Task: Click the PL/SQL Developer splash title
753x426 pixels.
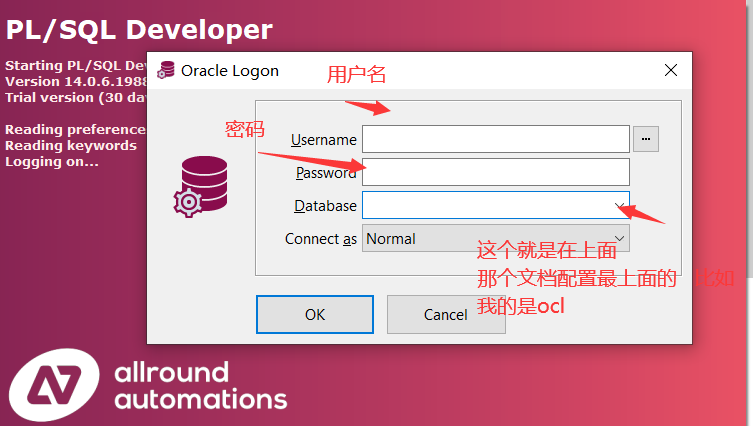Action: pyautogui.click(x=139, y=29)
